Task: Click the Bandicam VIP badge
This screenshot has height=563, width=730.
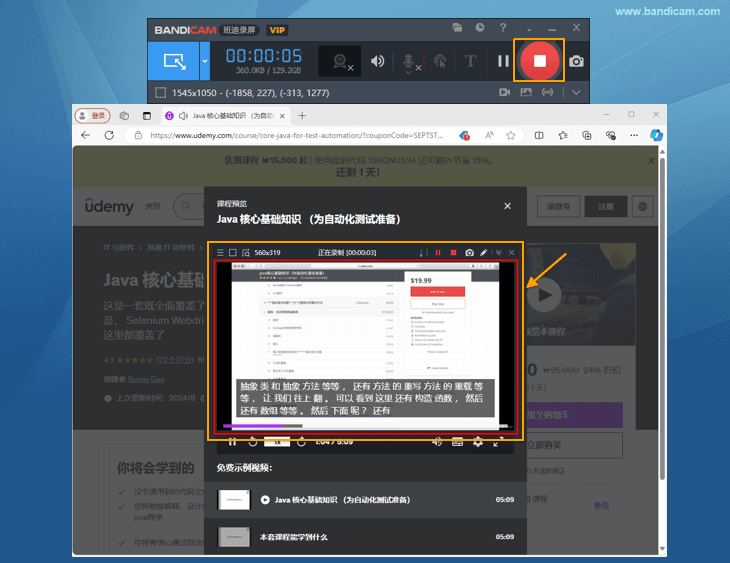Action: click(277, 30)
